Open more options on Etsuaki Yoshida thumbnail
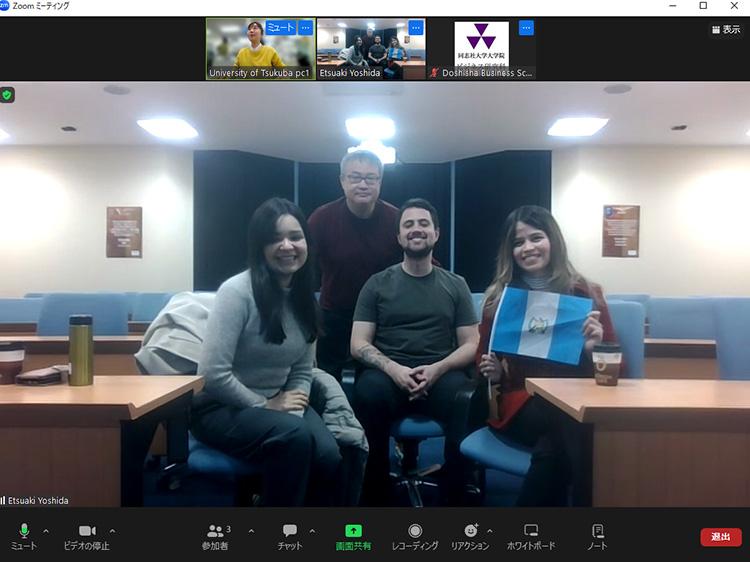This screenshot has height=562, width=750. pos(416,28)
